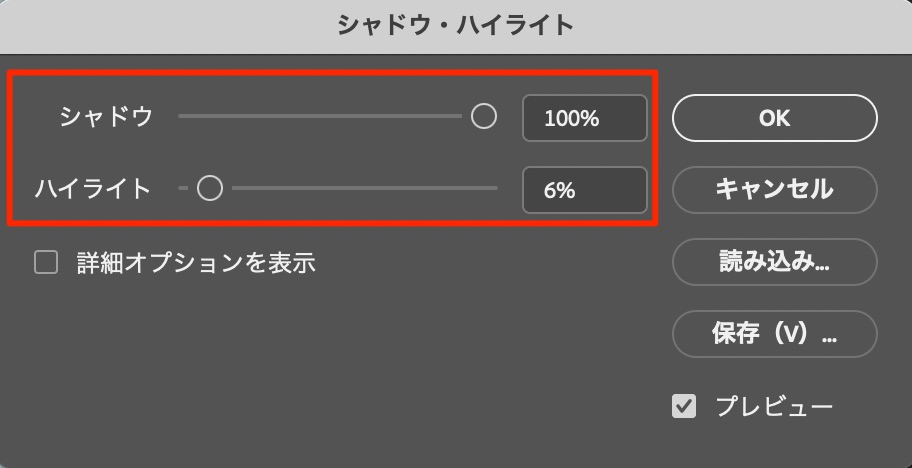This screenshot has width=912, height=468.
Task: Click the left end of シャドウ slider track
Action: 182,117
